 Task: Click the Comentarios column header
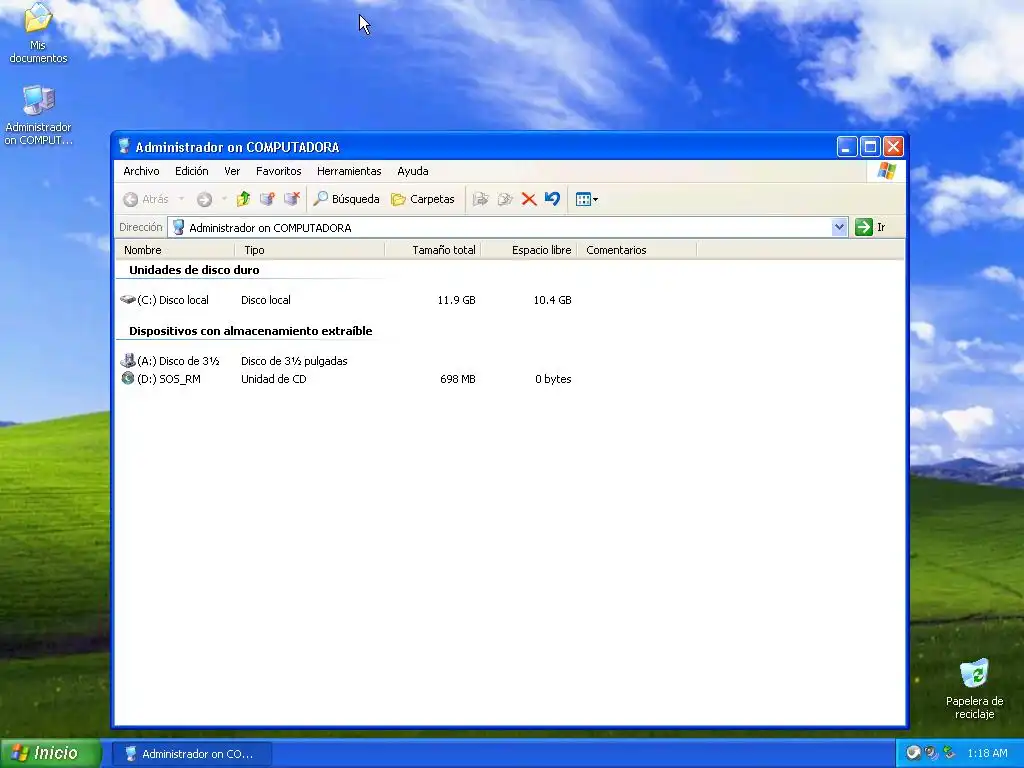point(637,250)
